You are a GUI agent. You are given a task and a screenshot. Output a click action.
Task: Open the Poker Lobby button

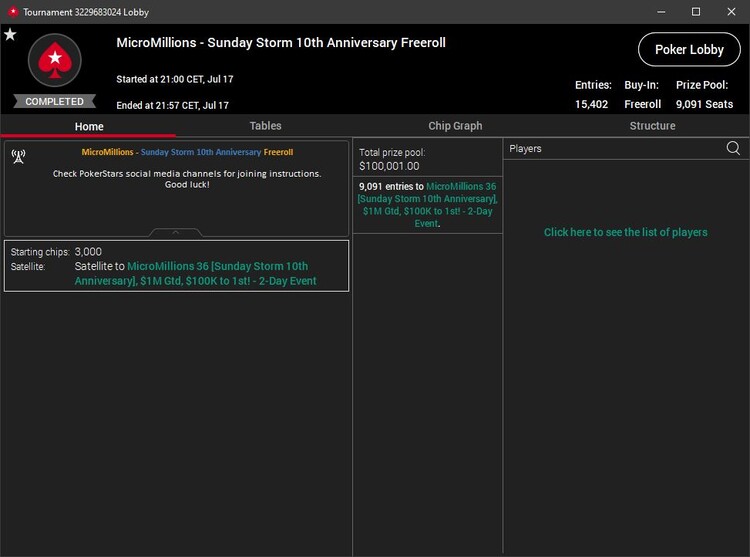(689, 49)
